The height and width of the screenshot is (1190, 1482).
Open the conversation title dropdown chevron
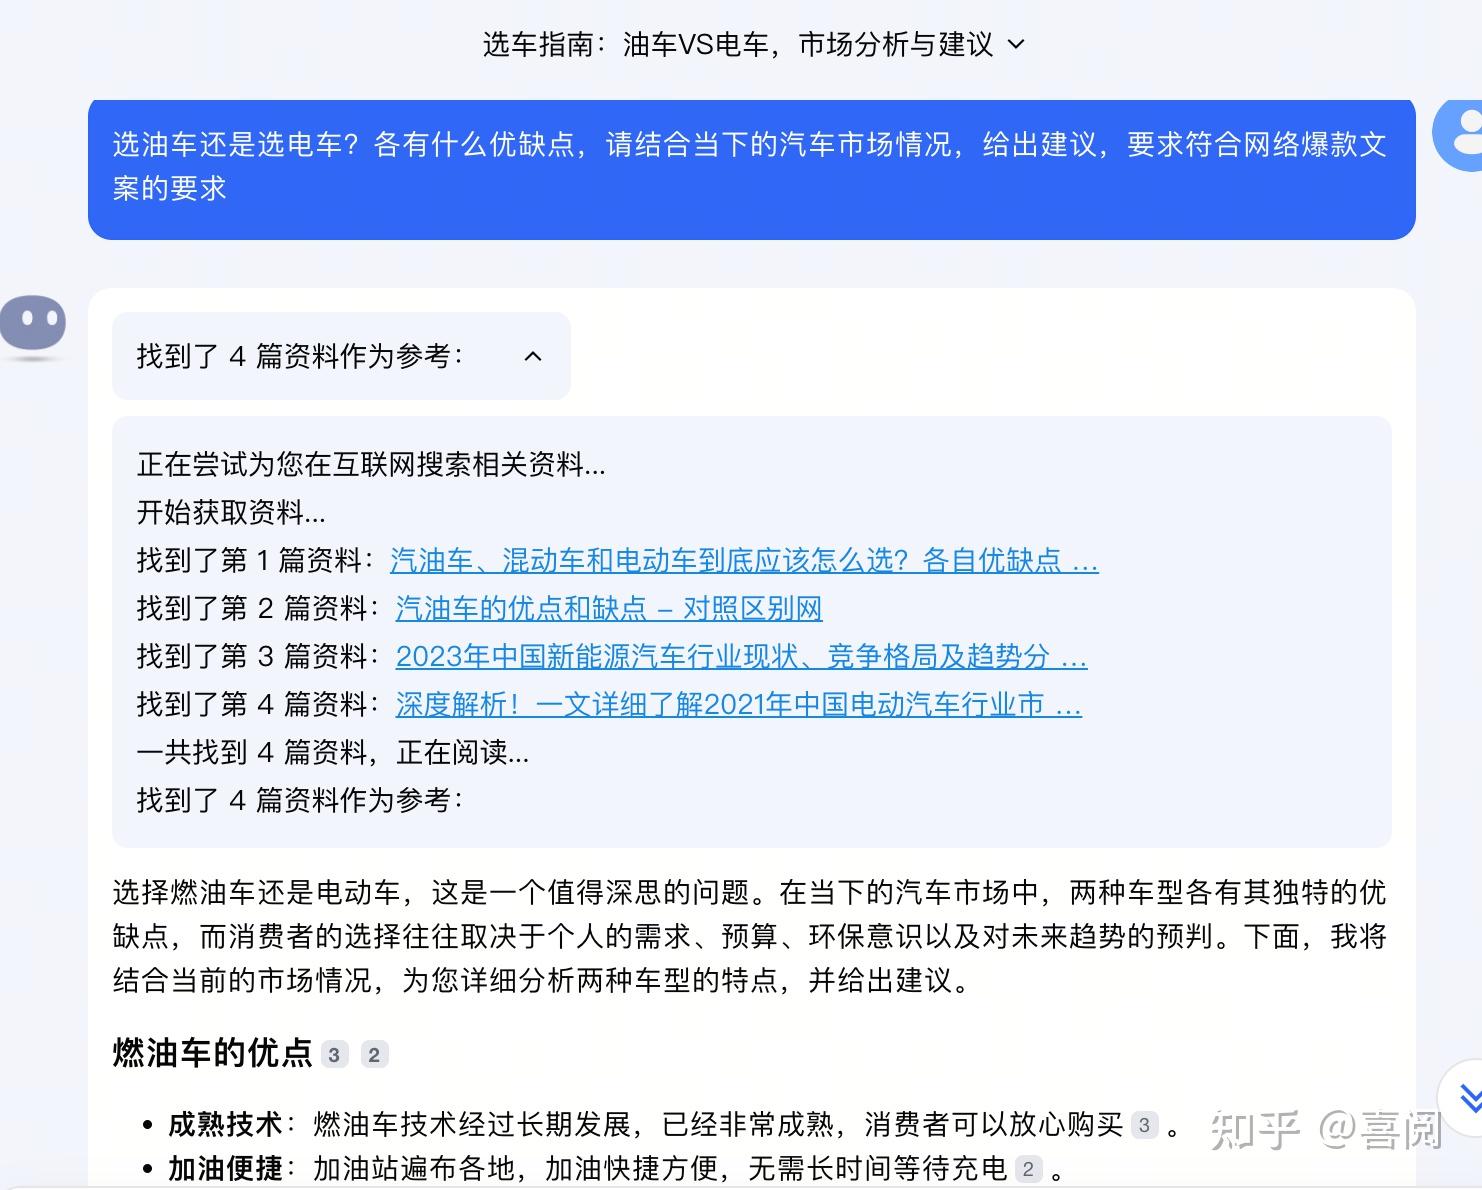pos(1016,44)
